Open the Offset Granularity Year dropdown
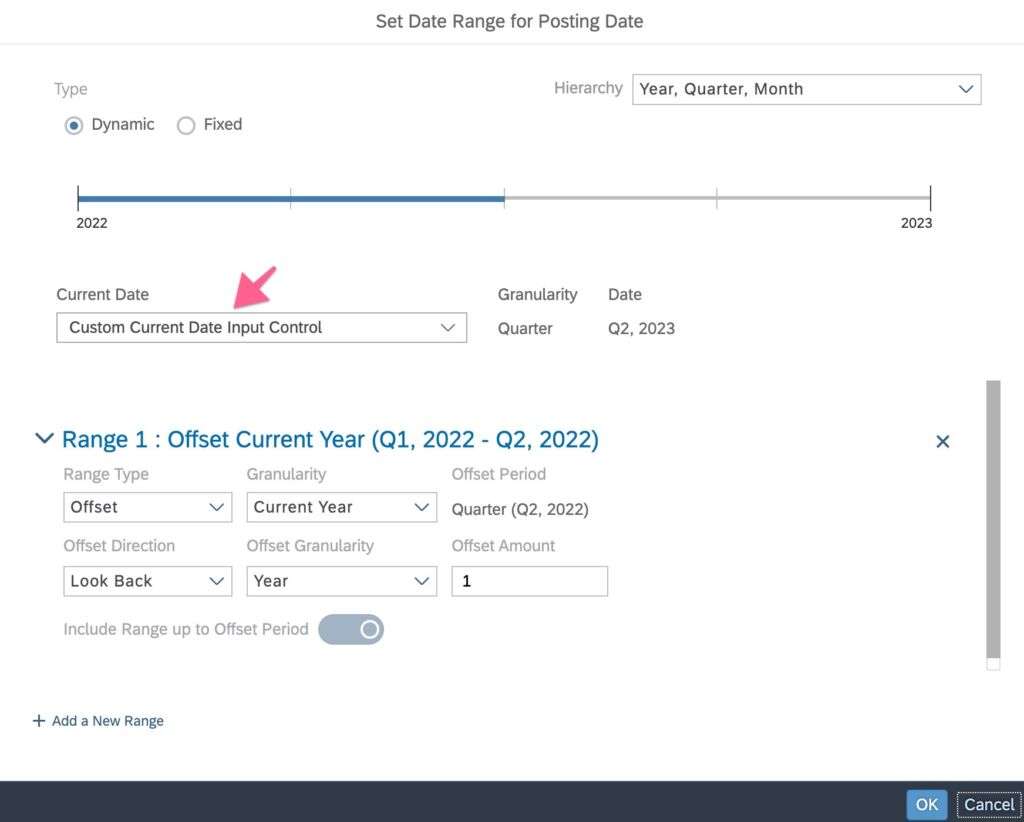 [341, 581]
